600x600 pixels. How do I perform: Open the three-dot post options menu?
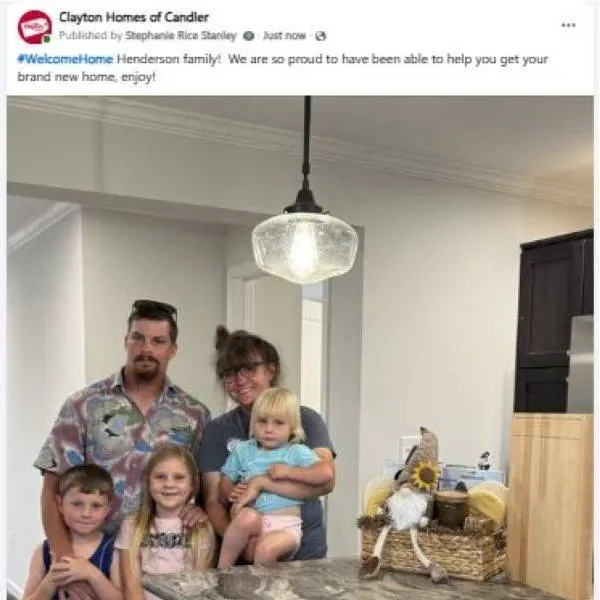[568, 25]
